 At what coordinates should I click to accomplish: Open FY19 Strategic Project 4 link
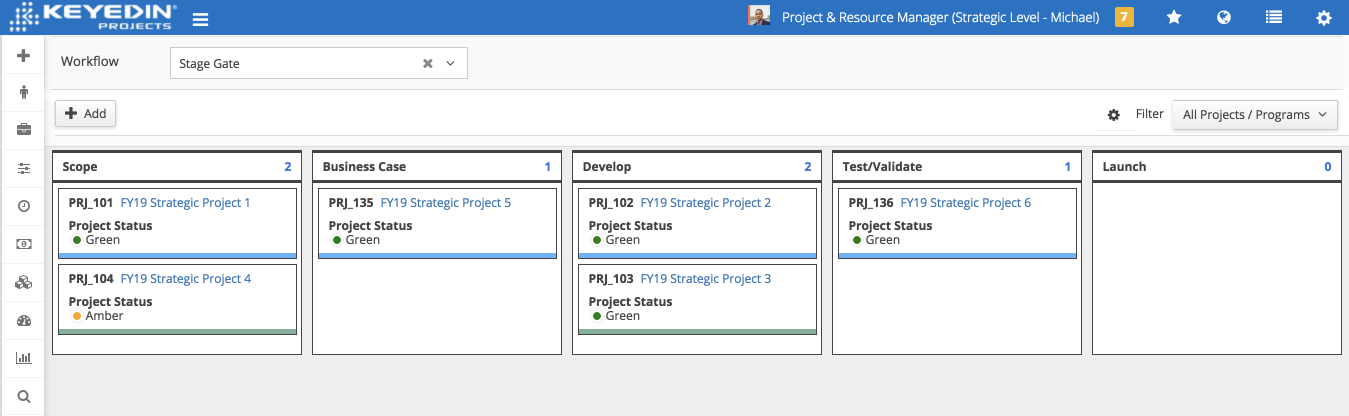(x=186, y=279)
